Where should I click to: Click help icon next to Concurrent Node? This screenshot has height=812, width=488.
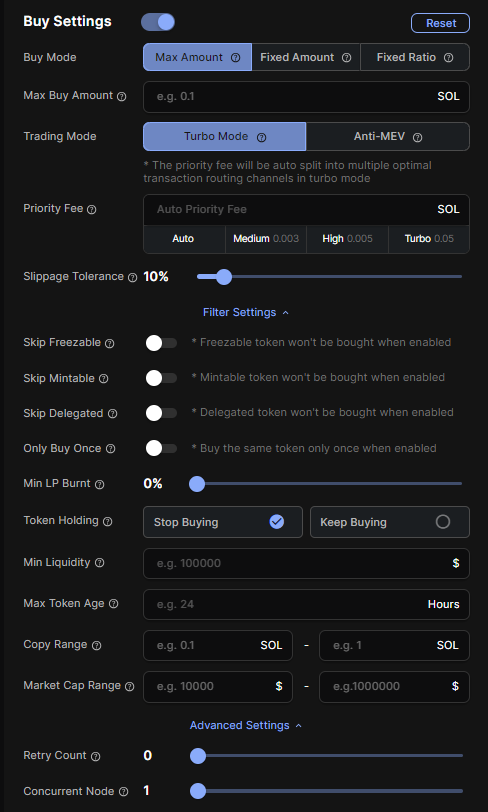tap(123, 792)
